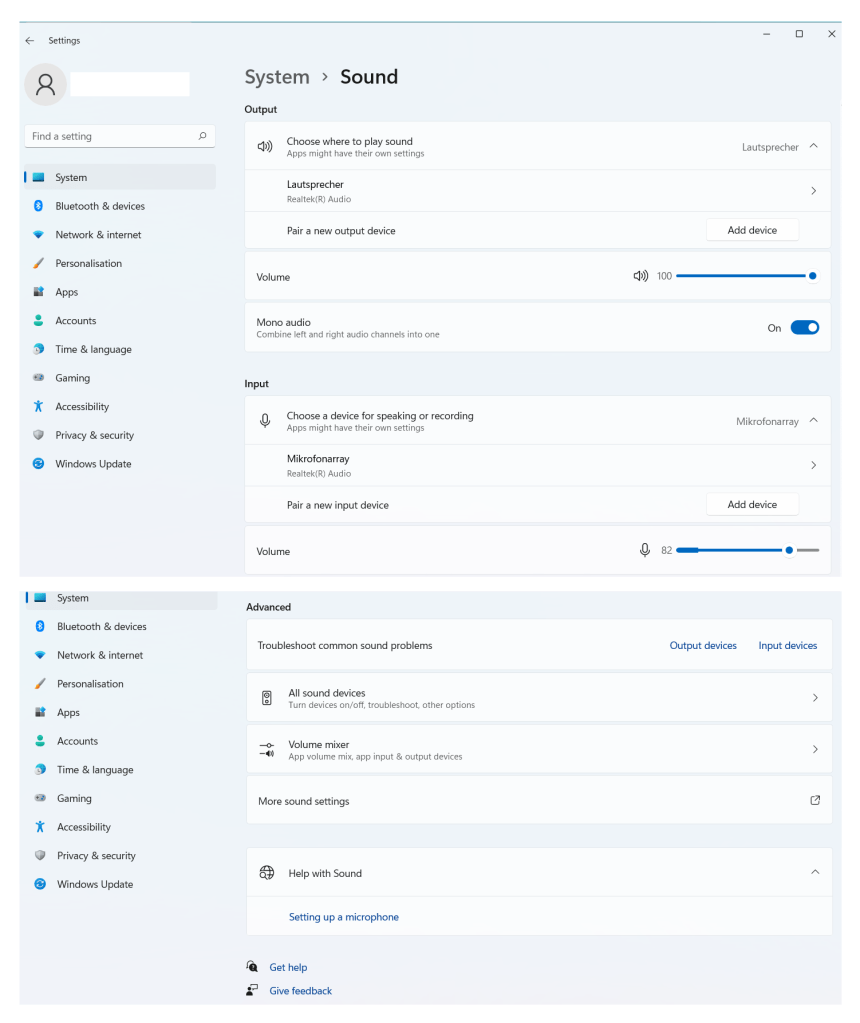
Task: Open the Input devices troubleshooter link
Action: tap(787, 646)
